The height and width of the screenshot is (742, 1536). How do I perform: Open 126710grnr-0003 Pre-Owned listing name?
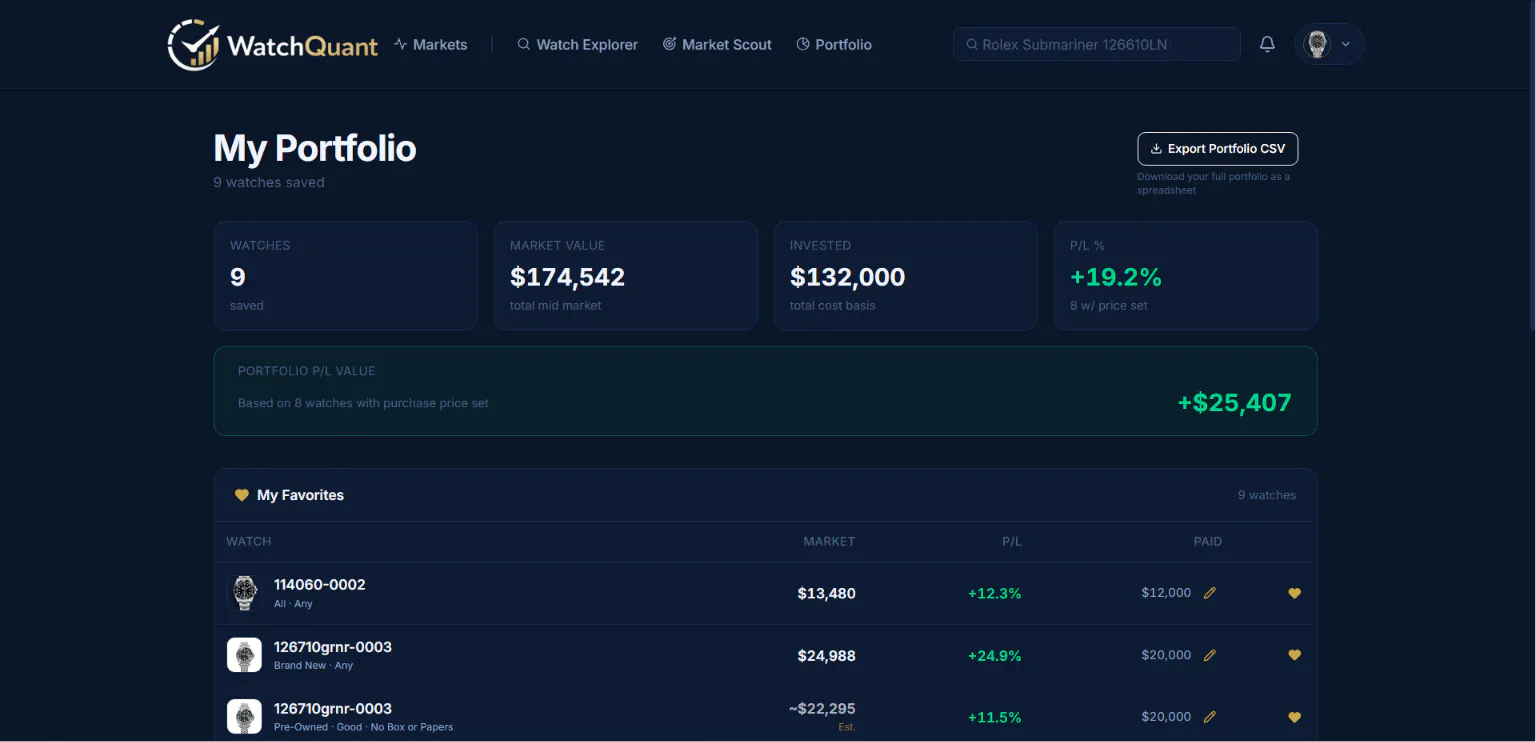pyautogui.click(x=333, y=709)
